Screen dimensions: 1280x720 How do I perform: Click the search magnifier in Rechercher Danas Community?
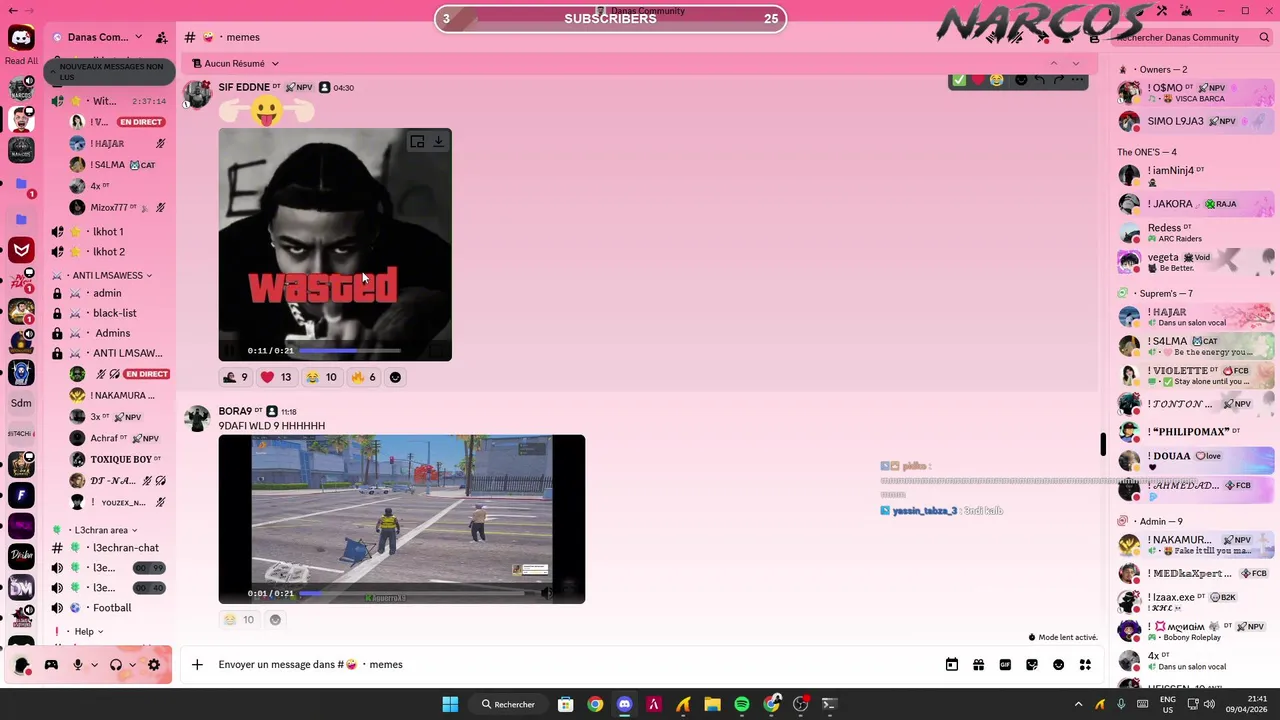(x=1264, y=38)
